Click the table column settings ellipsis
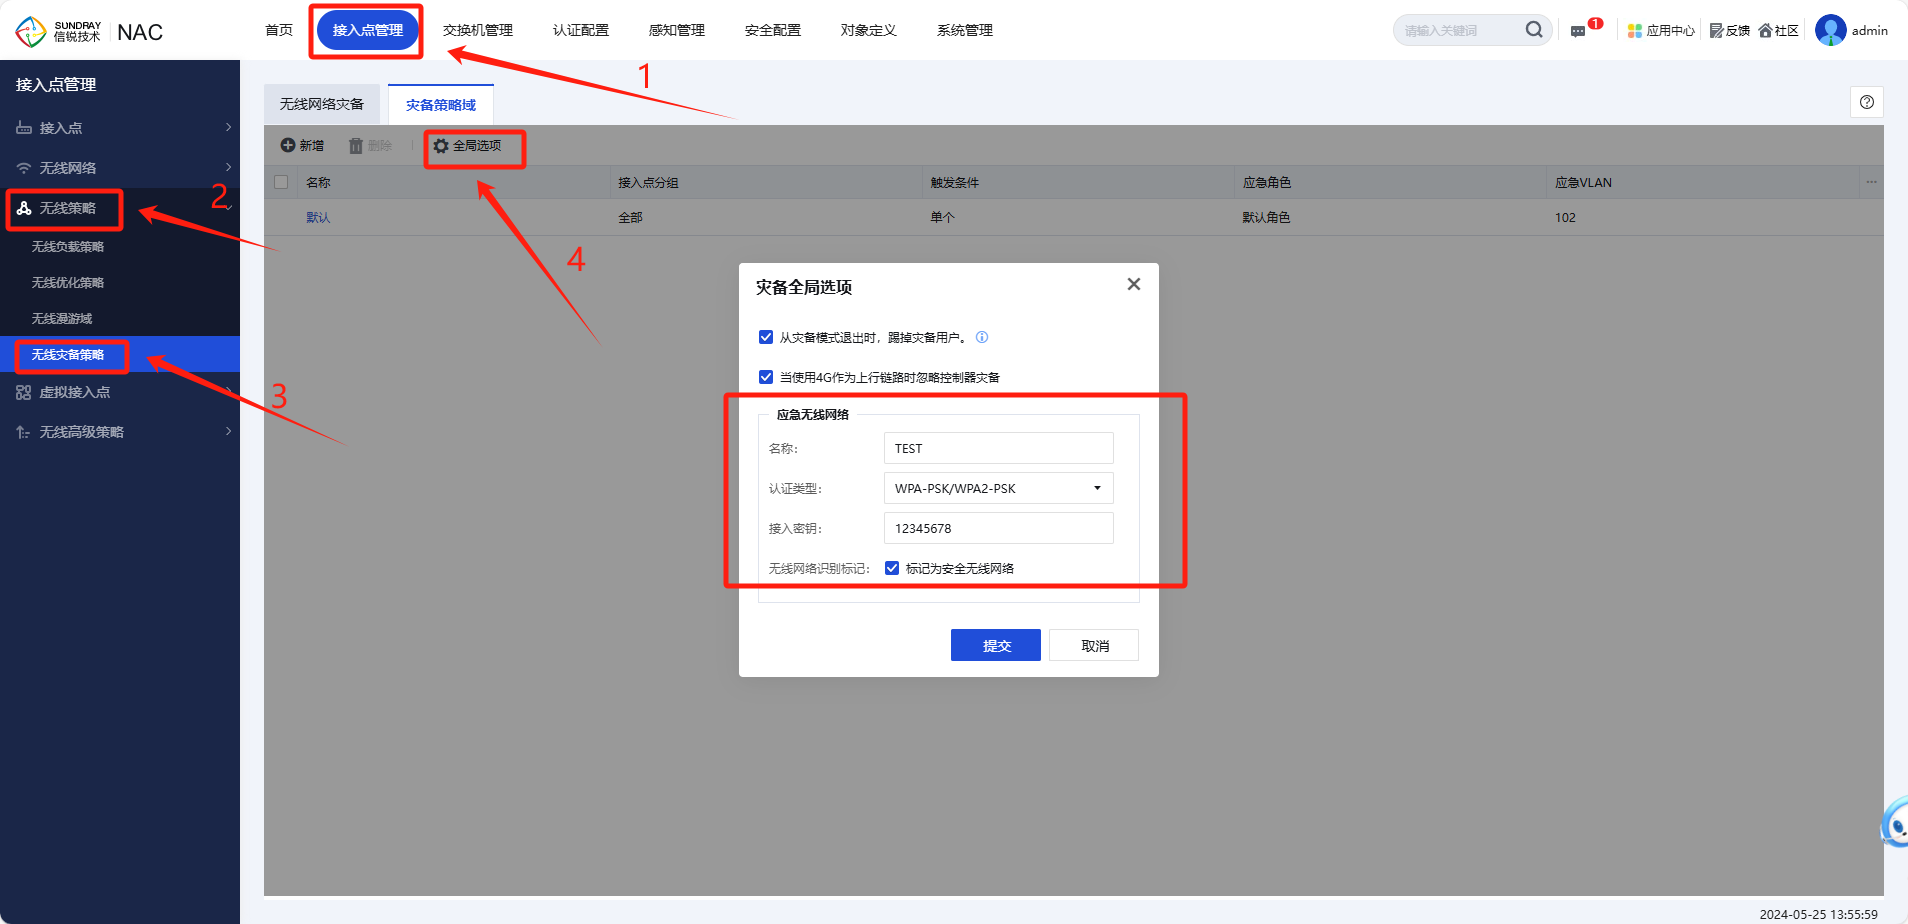This screenshot has height=924, width=1908. coord(1871,182)
